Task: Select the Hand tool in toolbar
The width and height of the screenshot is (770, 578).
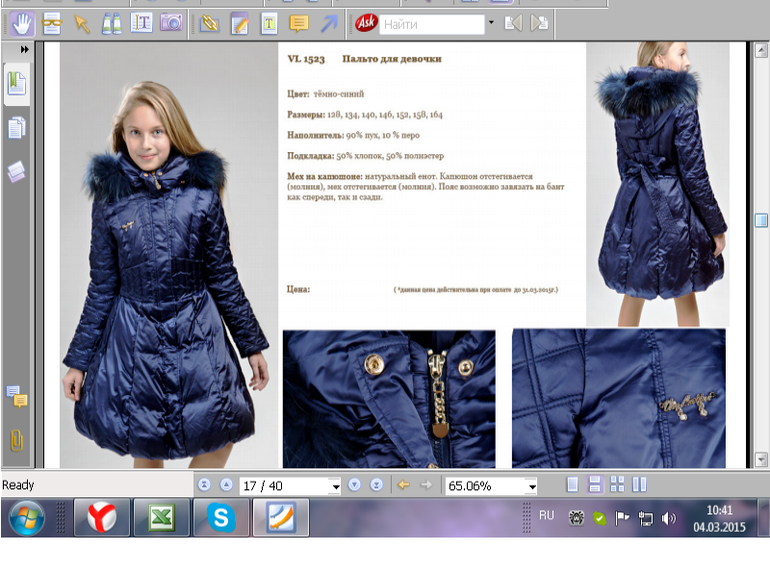Action: click(21, 23)
